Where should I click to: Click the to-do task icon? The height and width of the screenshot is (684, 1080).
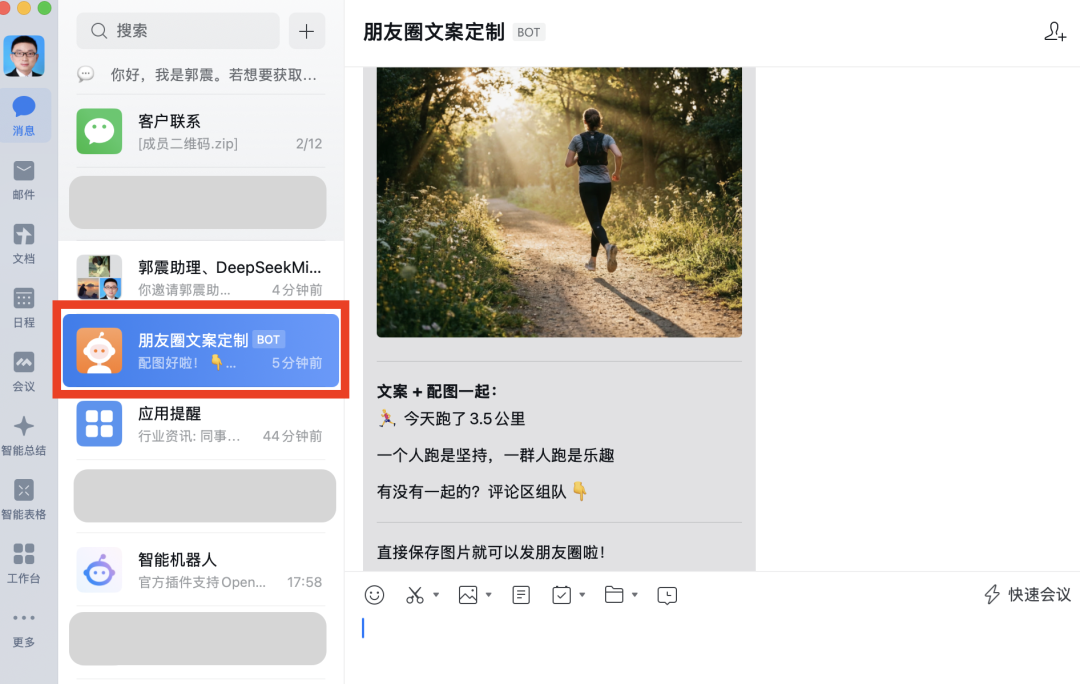(561, 594)
